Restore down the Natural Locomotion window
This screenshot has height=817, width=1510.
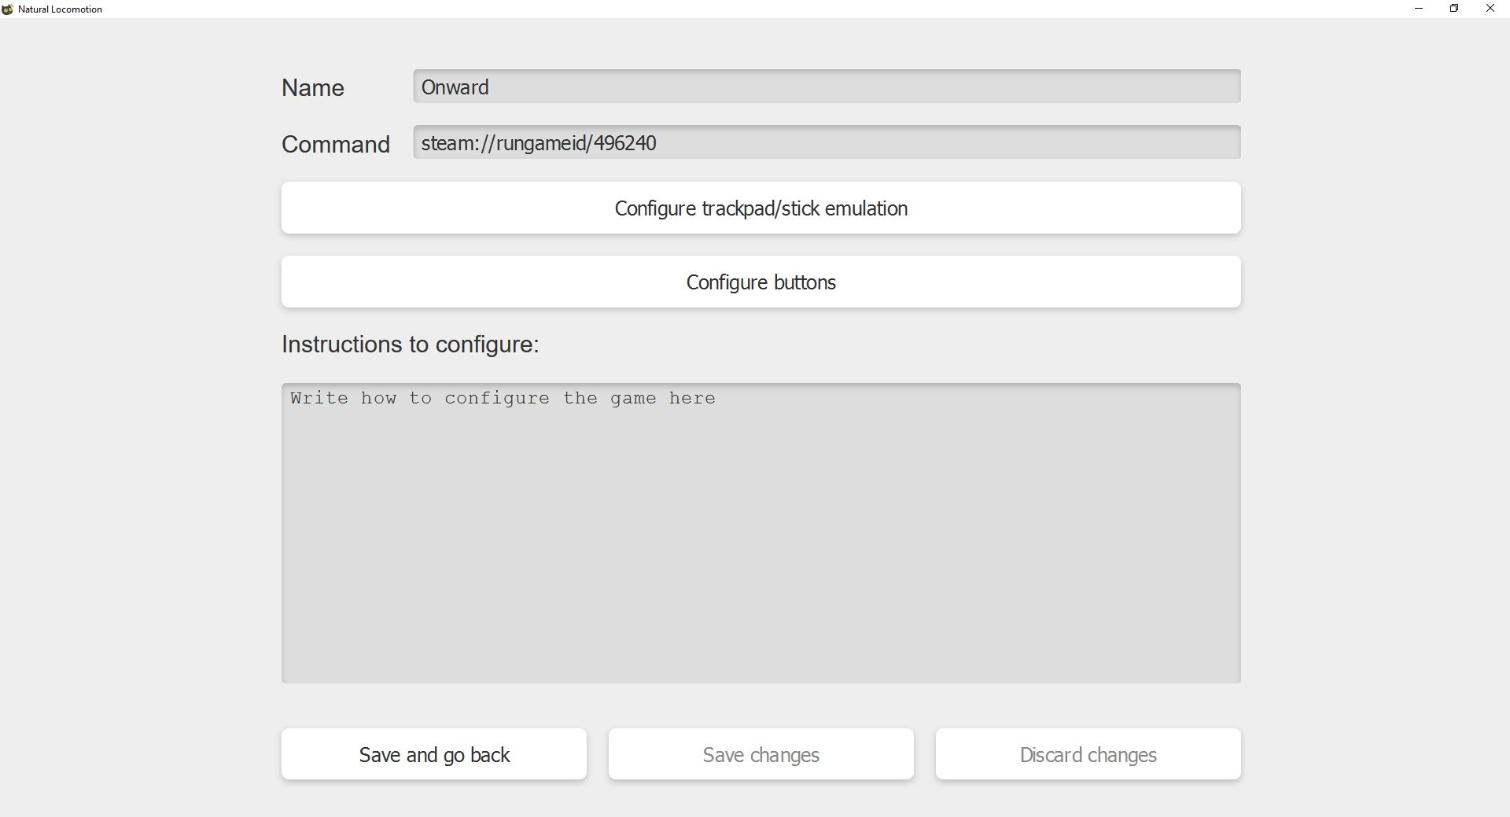tap(1454, 9)
